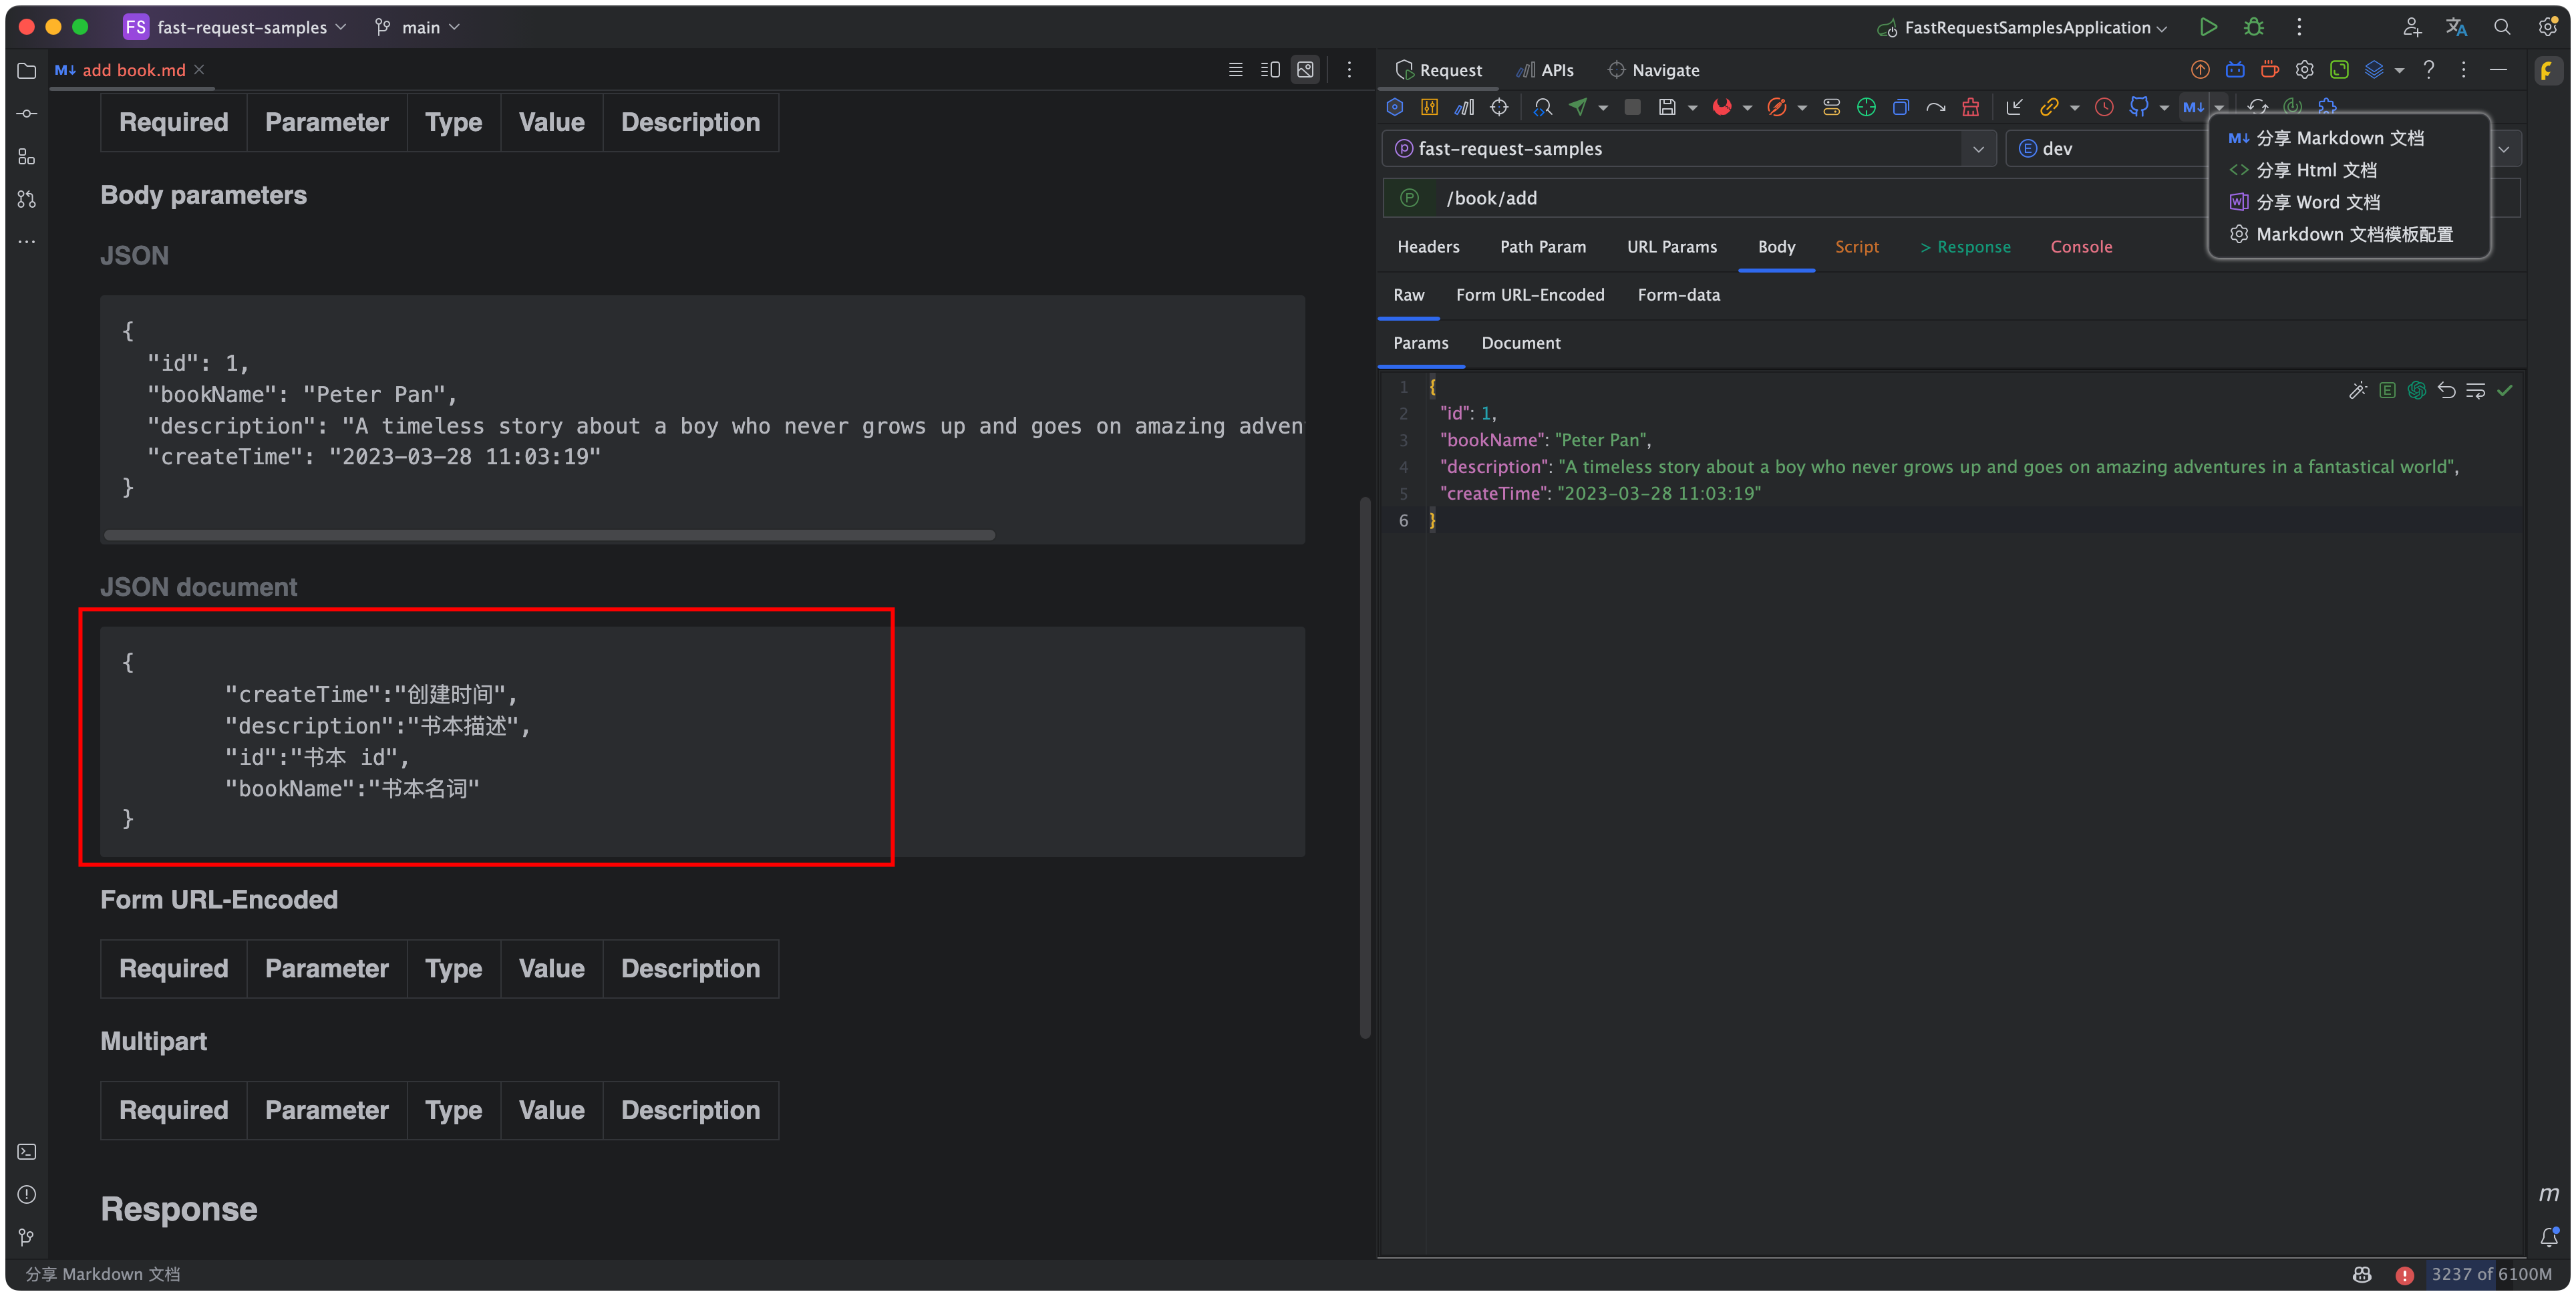
Task: Click the red broom clear icon
Action: coord(1970,107)
